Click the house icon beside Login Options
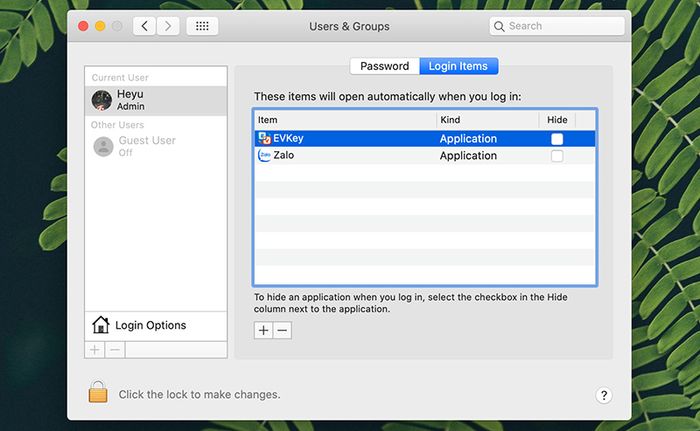Screen dimensions: 700x431 [x=100, y=325]
